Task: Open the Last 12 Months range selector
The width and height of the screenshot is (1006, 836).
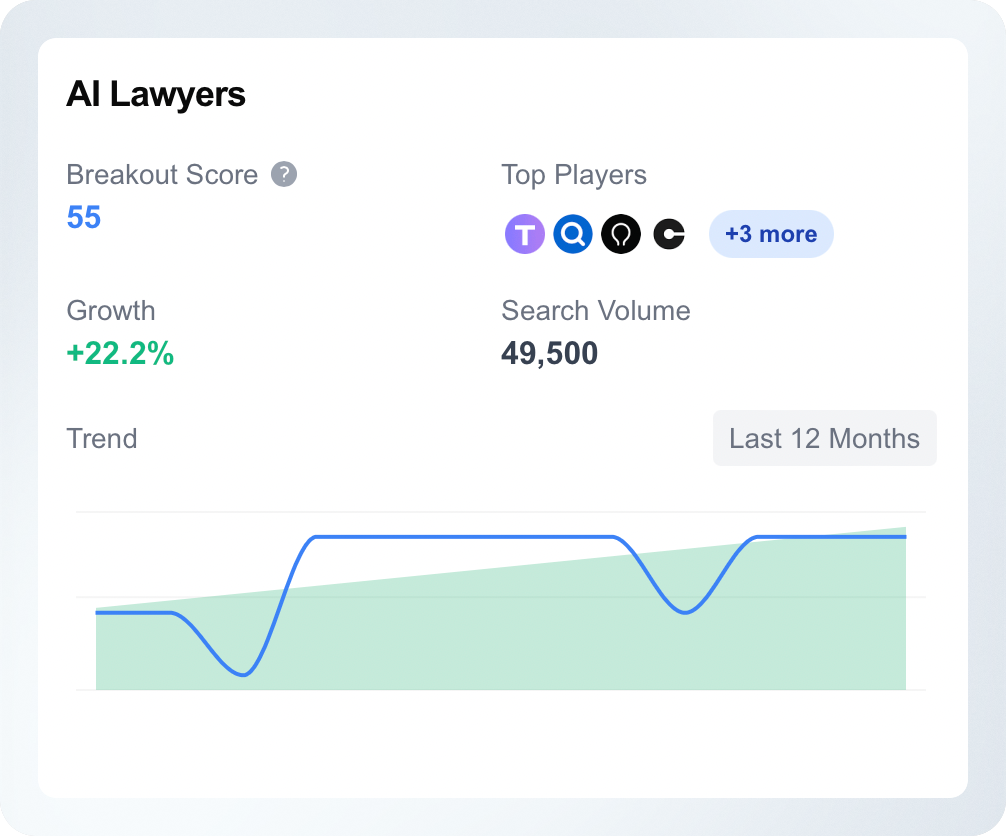Action: [x=824, y=438]
